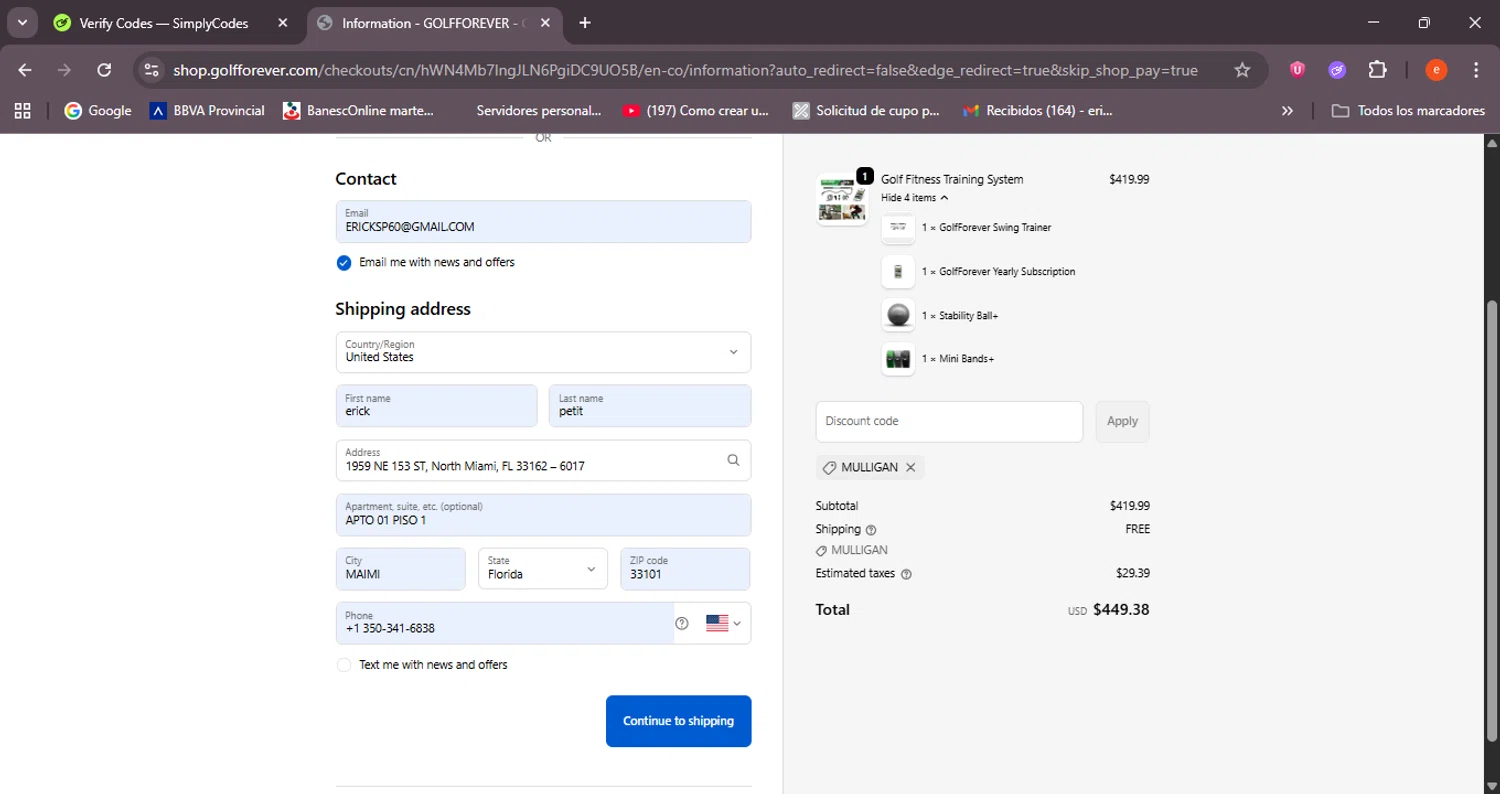
Task: Click the Stability Ball+ thumbnail
Action: [898, 315]
